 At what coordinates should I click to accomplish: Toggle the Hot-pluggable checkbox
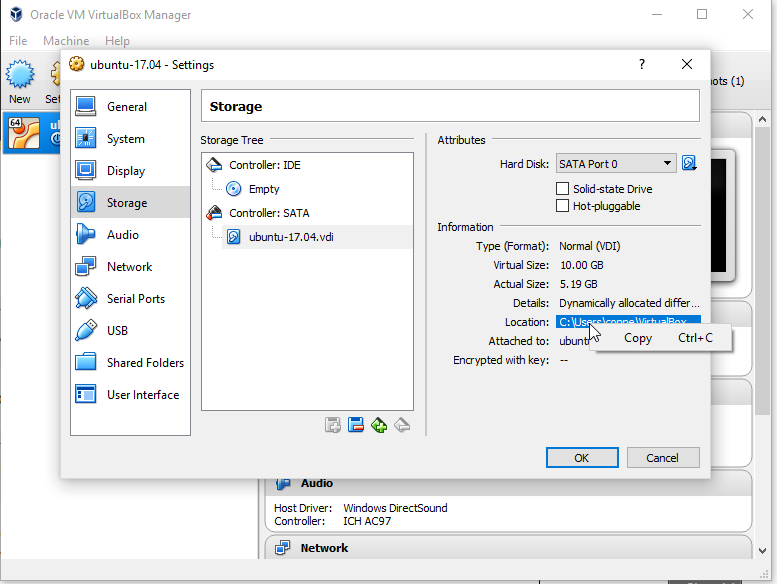(563, 206)
